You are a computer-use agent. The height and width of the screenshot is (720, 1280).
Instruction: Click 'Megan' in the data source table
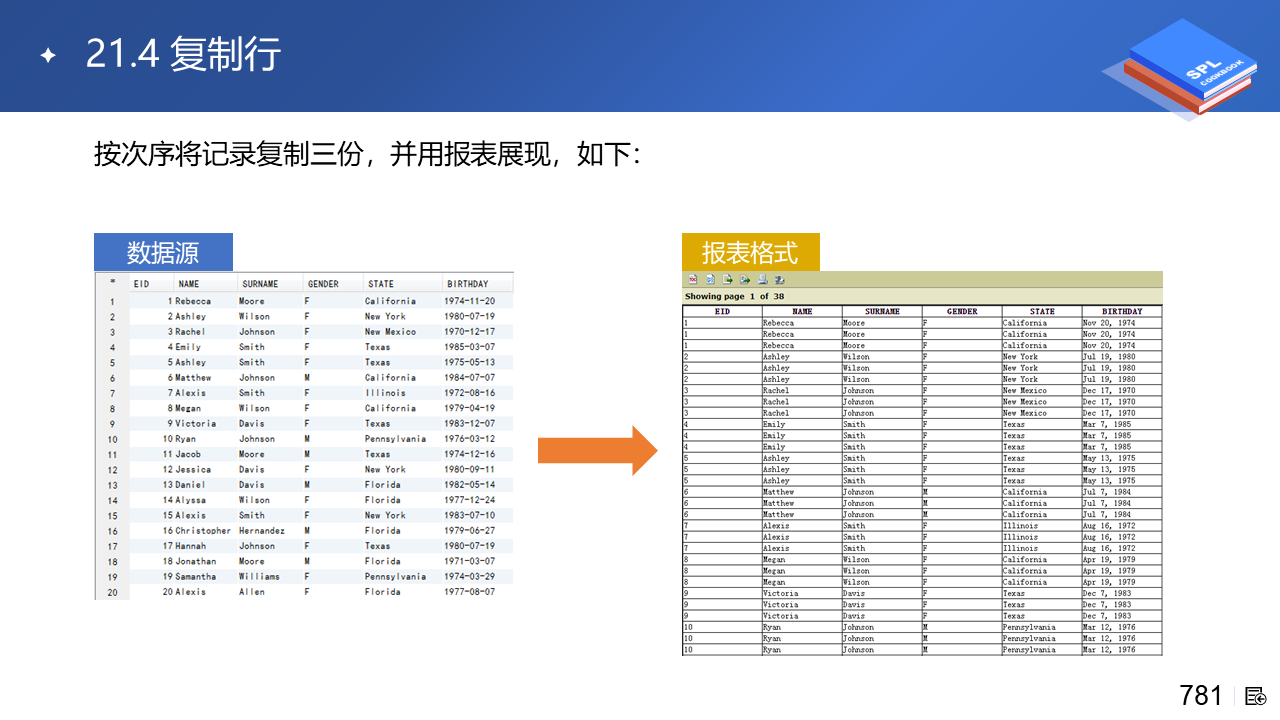[x=188, y=408]
